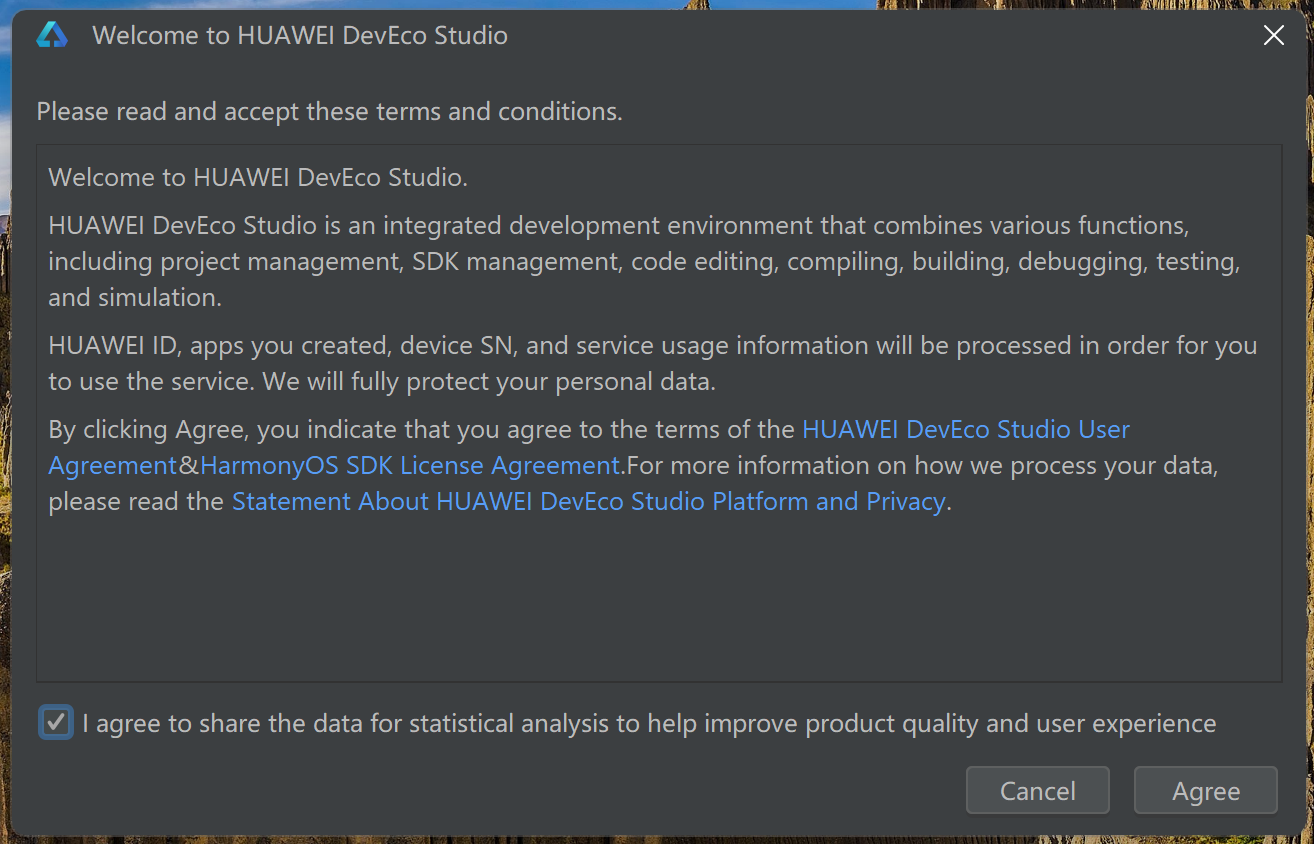Screen dimensions: 1314x844
Task: Click the "Please read and accept these terms" heading
Action: point(329,111)
